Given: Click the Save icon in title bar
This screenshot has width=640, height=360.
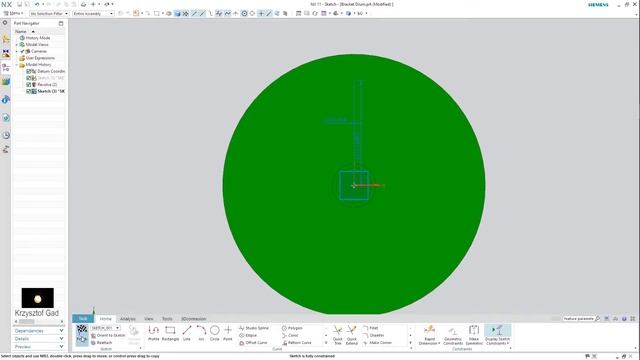Looking at the screenshot, I should 19,4.
